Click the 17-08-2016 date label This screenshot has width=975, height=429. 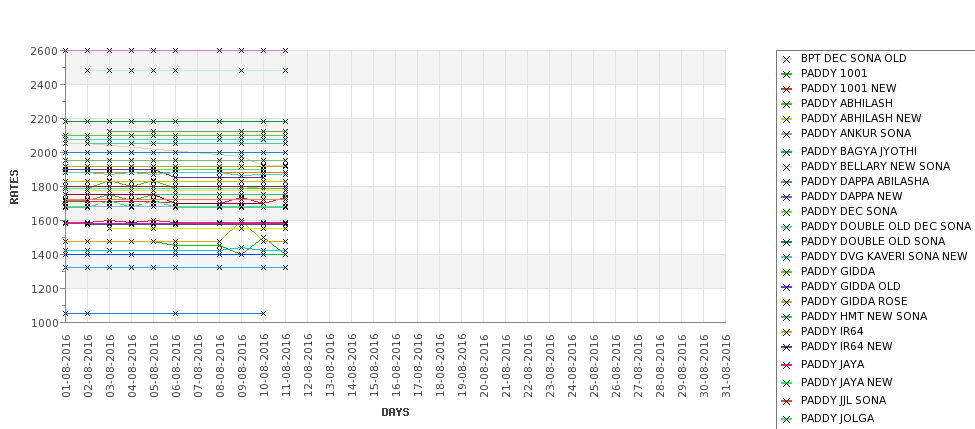(x=418, y=366)
